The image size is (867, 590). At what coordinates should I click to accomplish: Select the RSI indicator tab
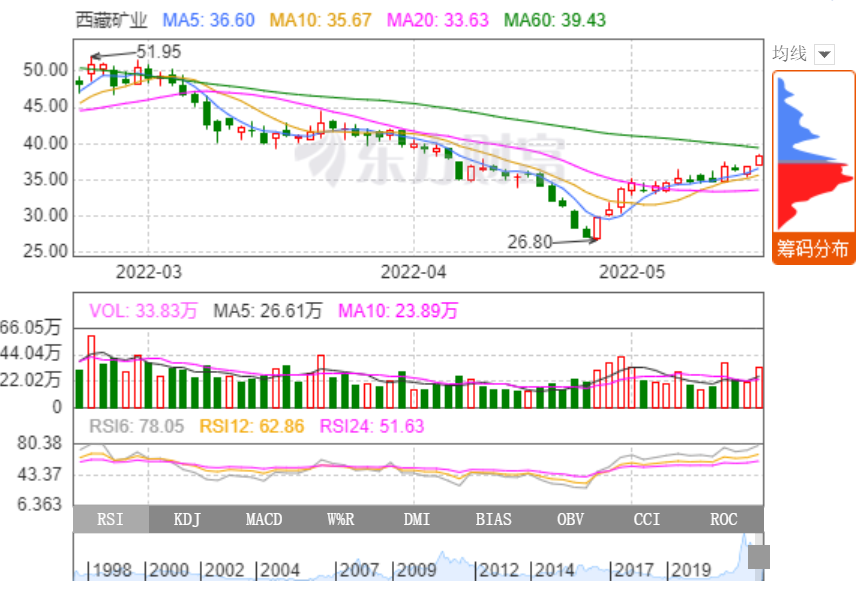click(x=110, y=519)
